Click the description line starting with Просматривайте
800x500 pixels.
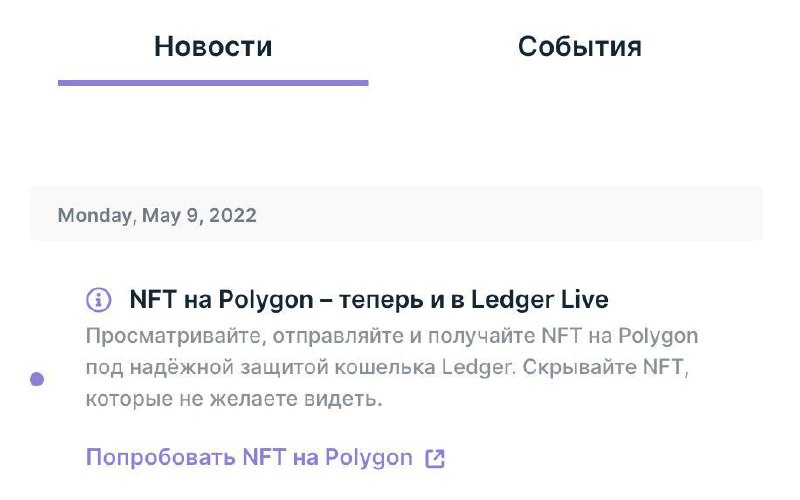(392, 334)
